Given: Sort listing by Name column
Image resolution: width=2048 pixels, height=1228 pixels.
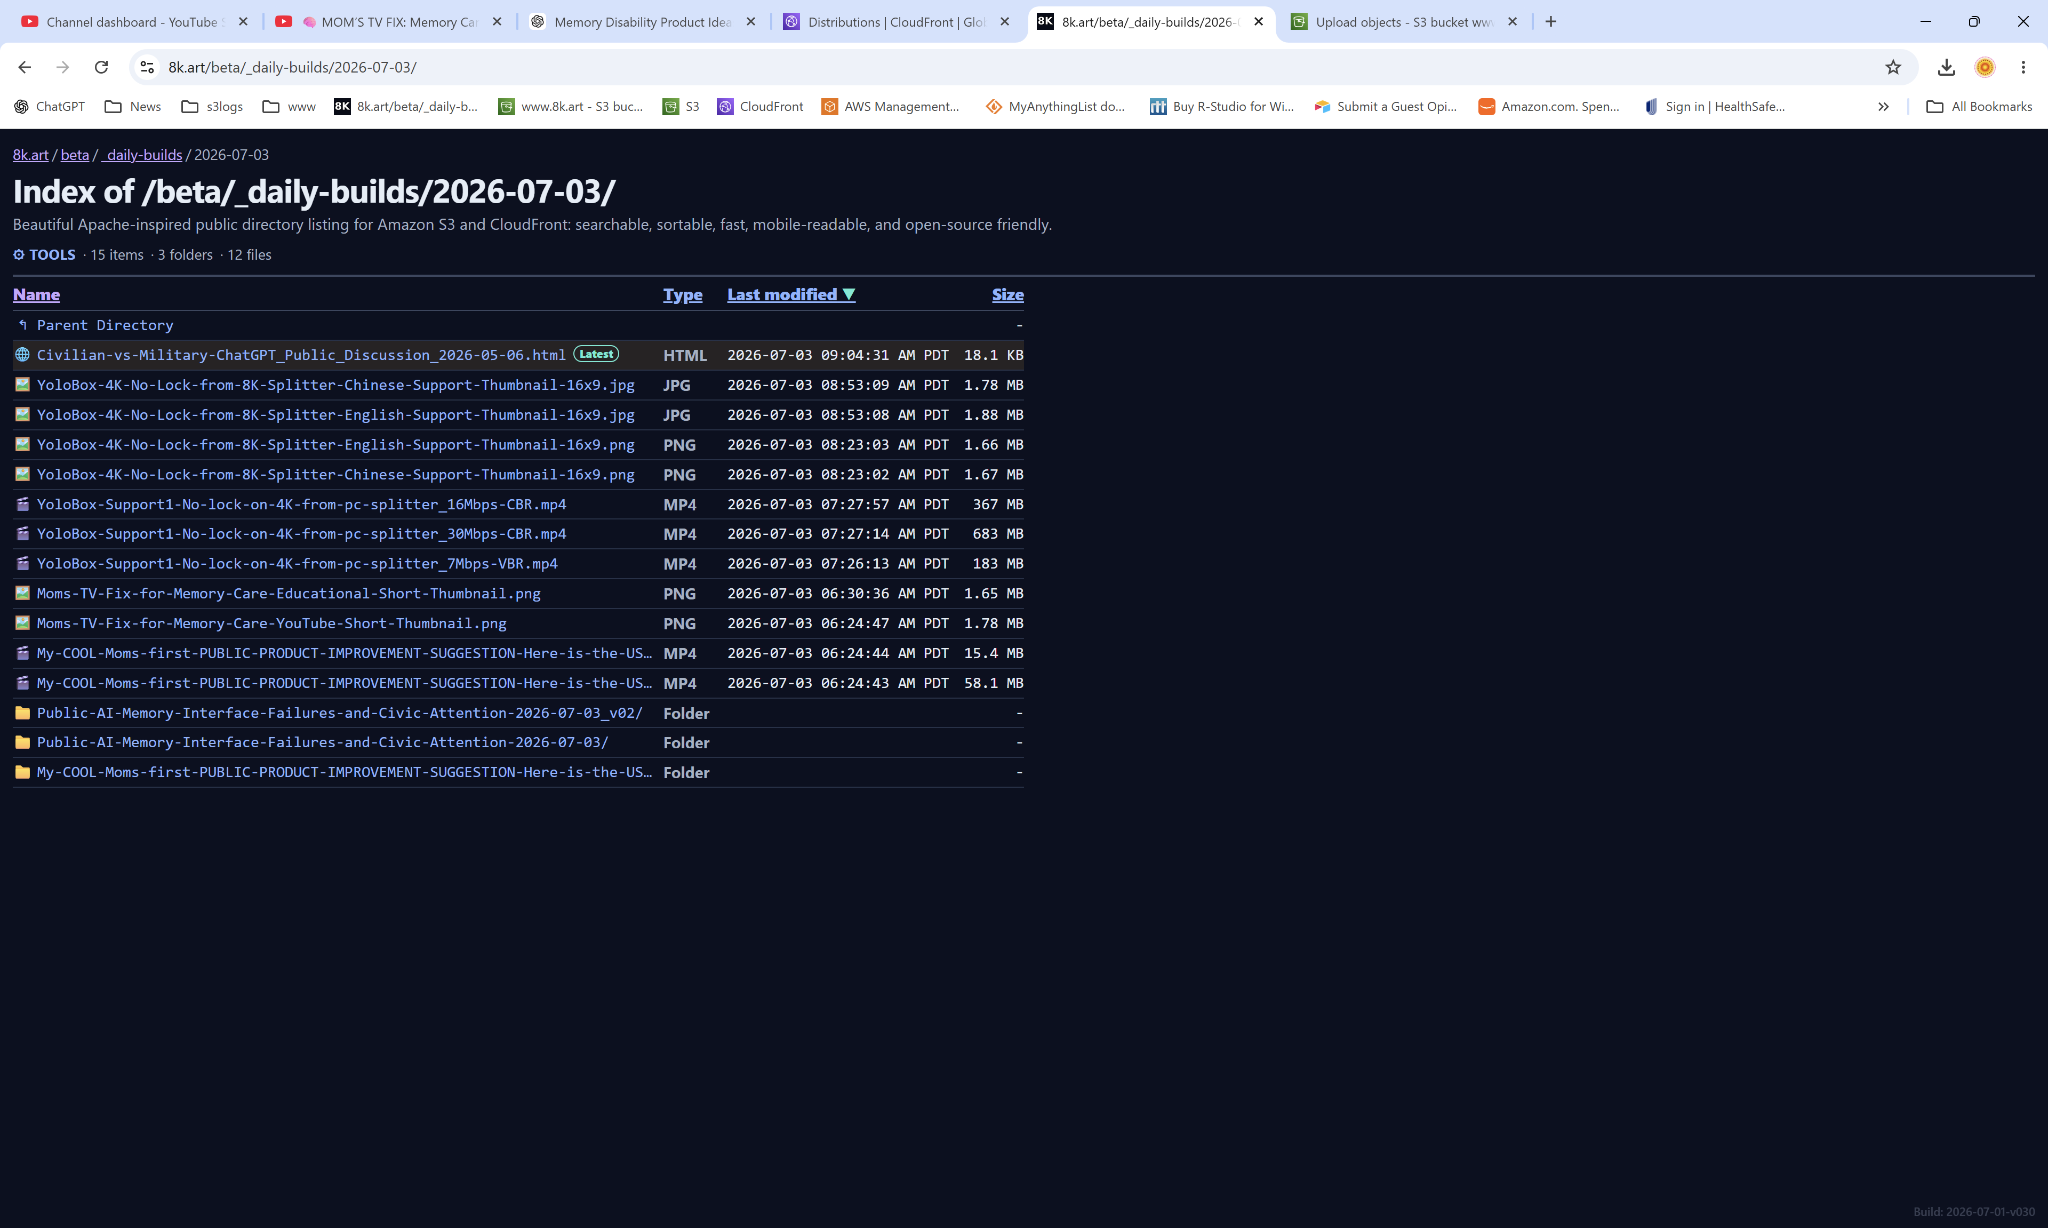Looking at the screenshot, I should 36,295.
